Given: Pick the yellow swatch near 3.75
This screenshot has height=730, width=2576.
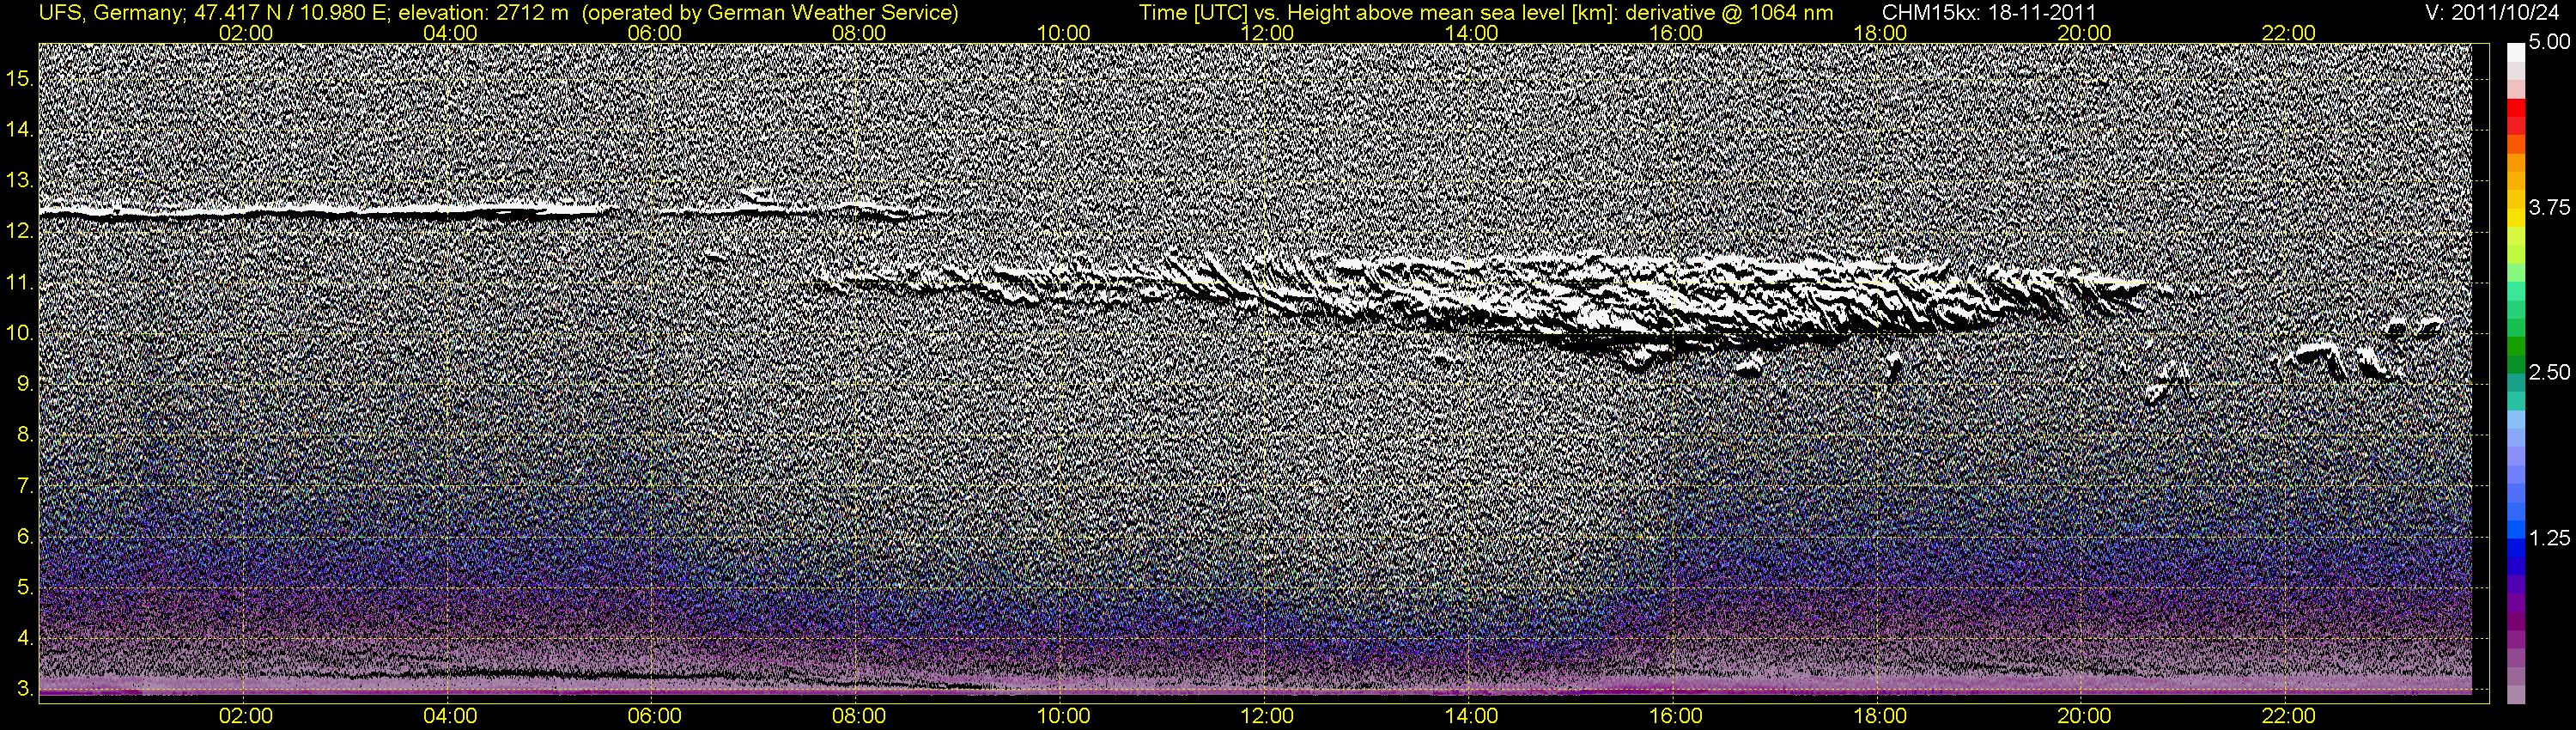Looking at the screenshot, I should pos(2515,218).
